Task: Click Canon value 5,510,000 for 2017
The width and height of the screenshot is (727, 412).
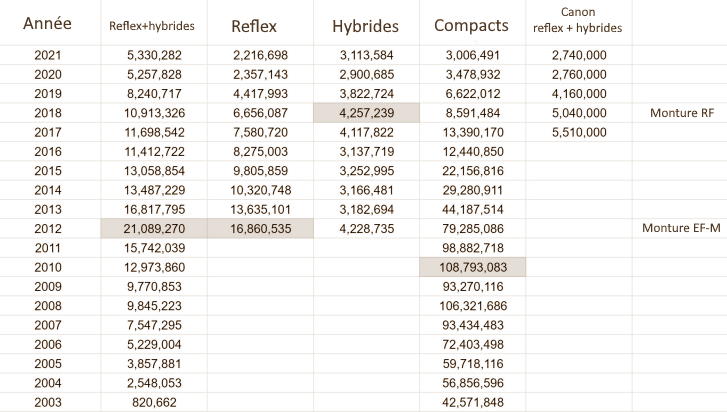Action: point(578,132)
